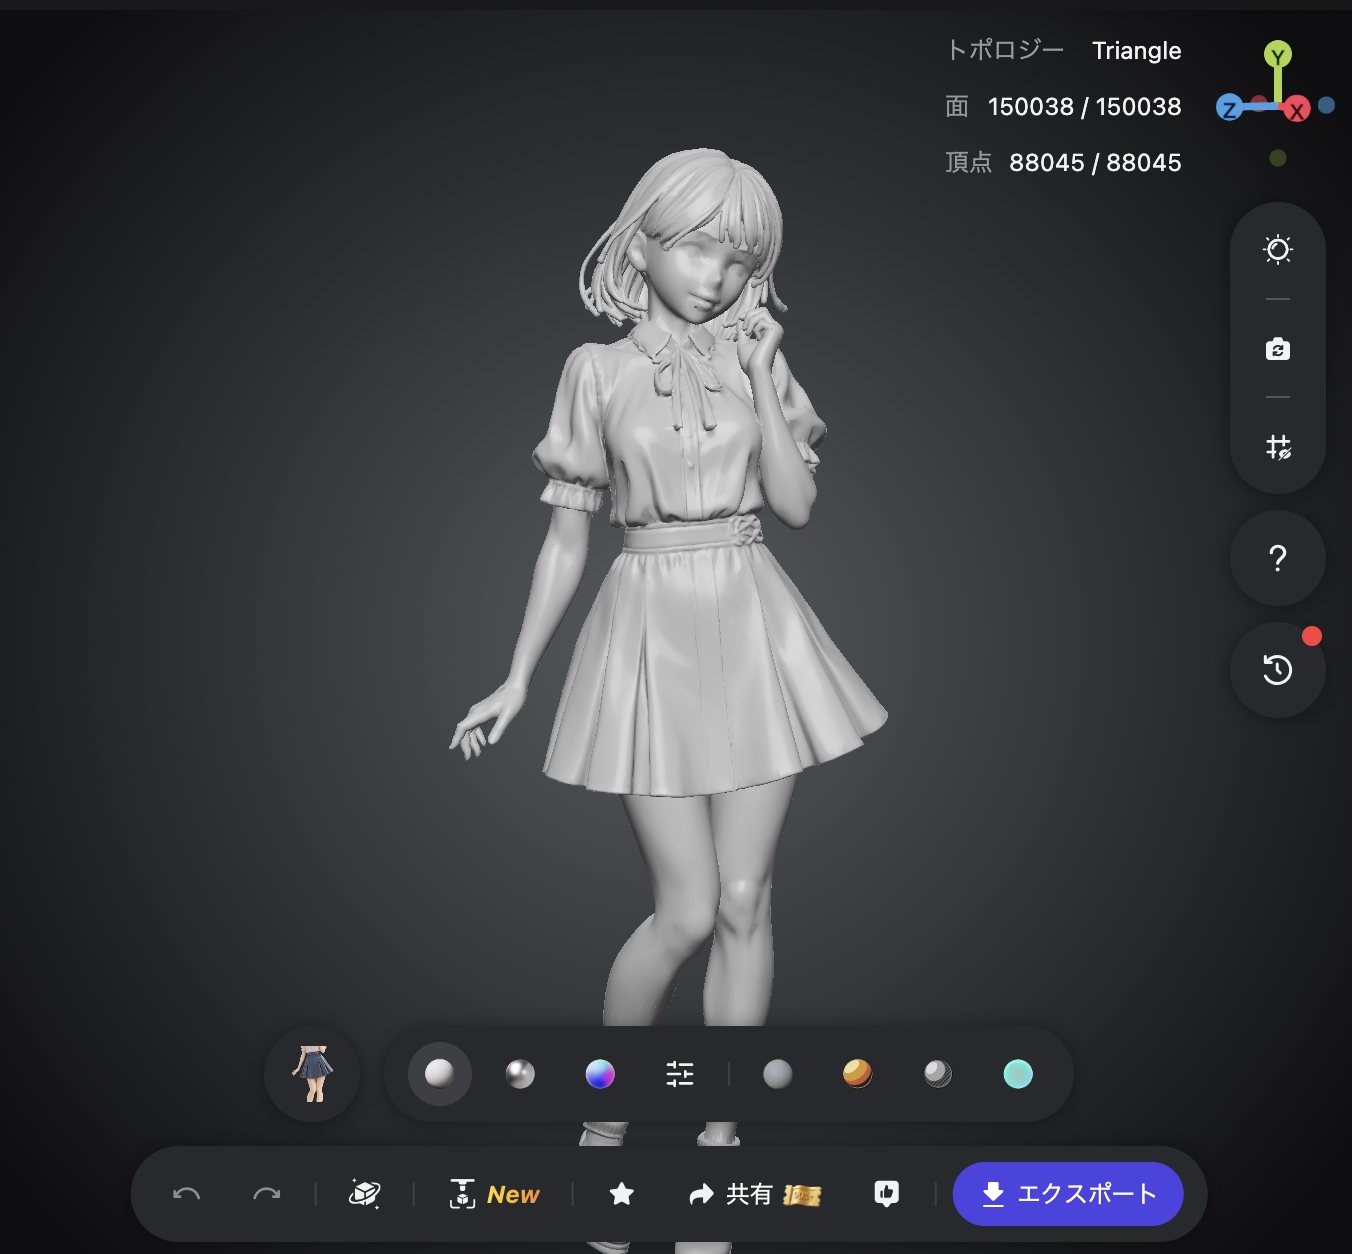1352x1254 pixels.
Task: Click the dark green negative-Y dot below the gizmo
Action: (x=1277, y=158)
